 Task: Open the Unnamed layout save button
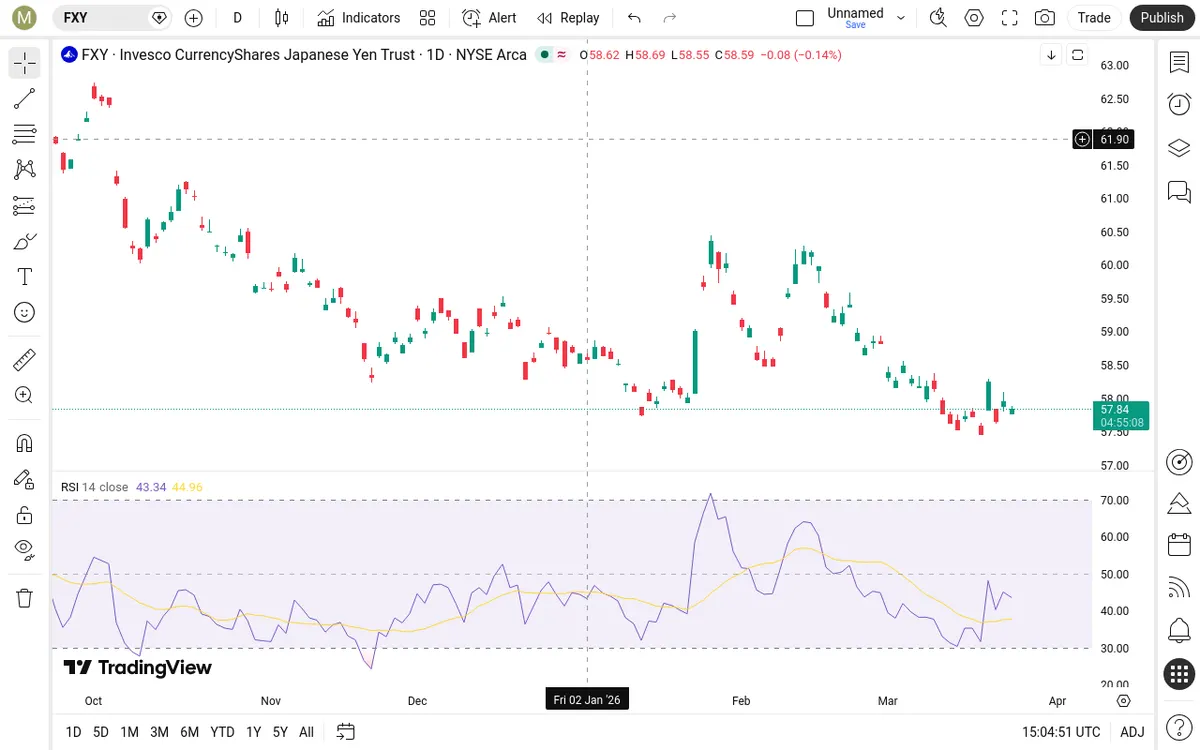(x=855, y=17)
